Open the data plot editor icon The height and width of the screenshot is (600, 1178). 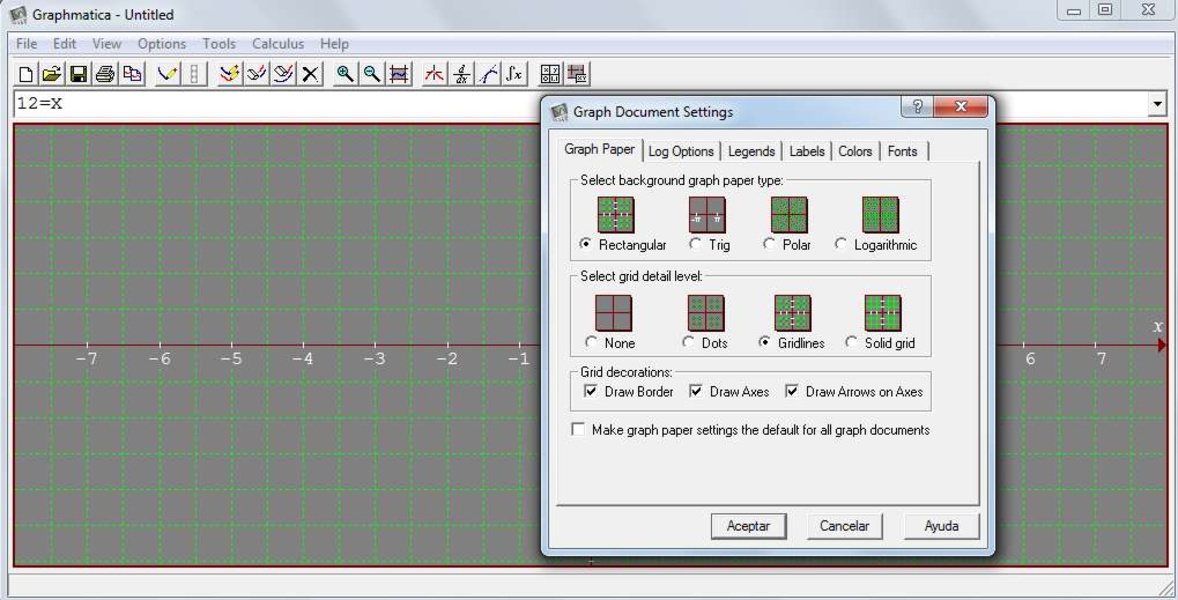coord(577,74)
